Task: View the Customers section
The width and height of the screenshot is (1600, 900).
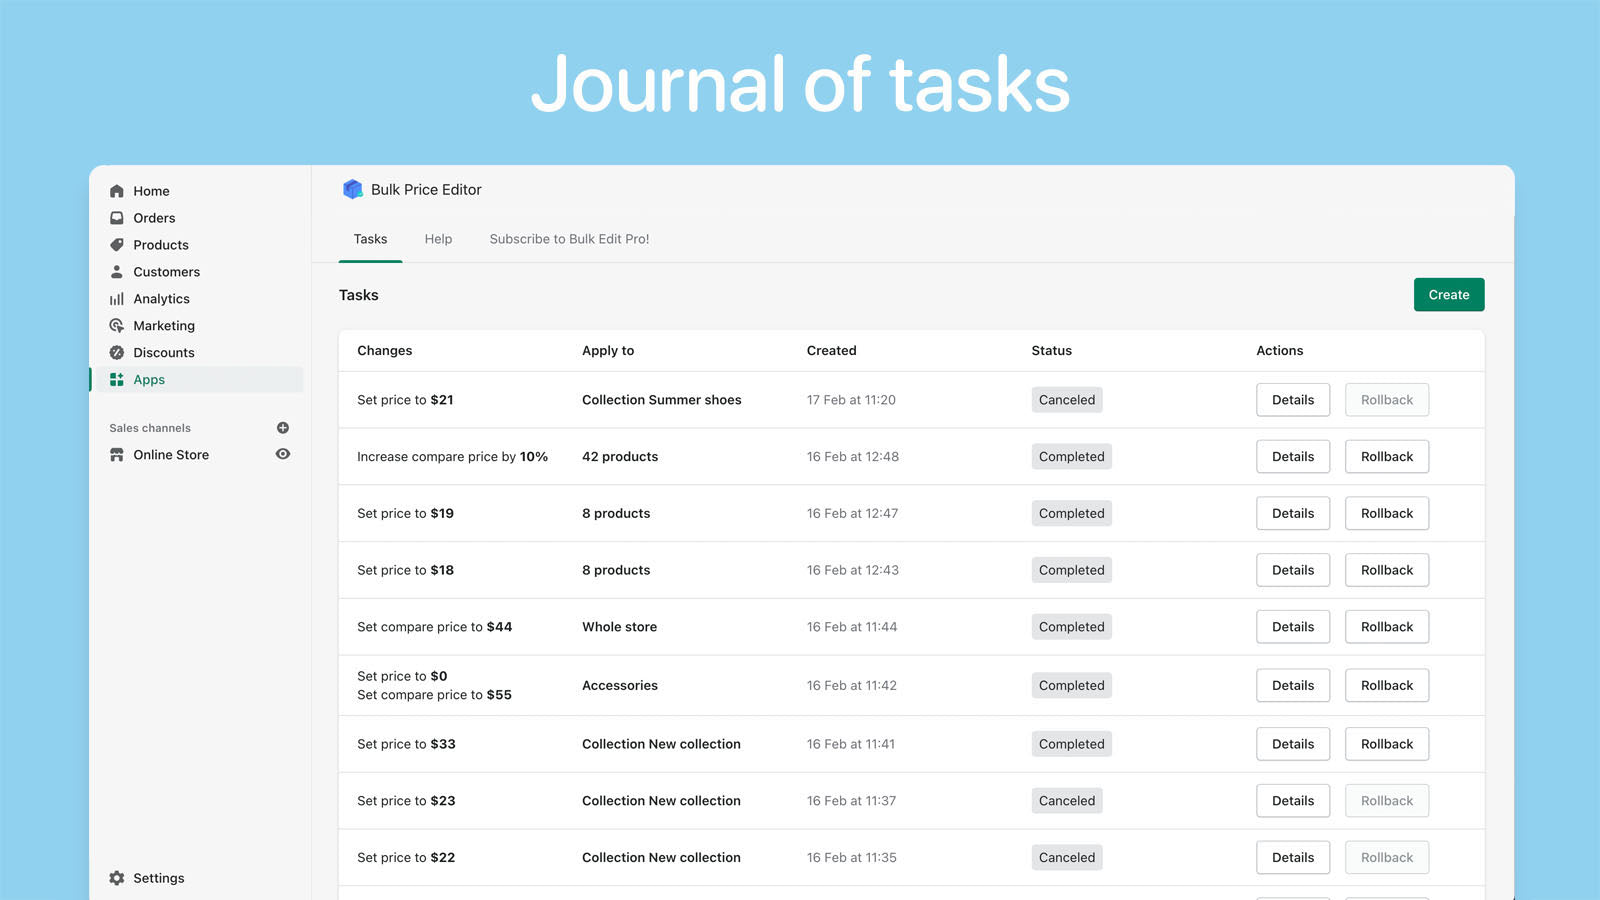Action: tap(166, 271)
